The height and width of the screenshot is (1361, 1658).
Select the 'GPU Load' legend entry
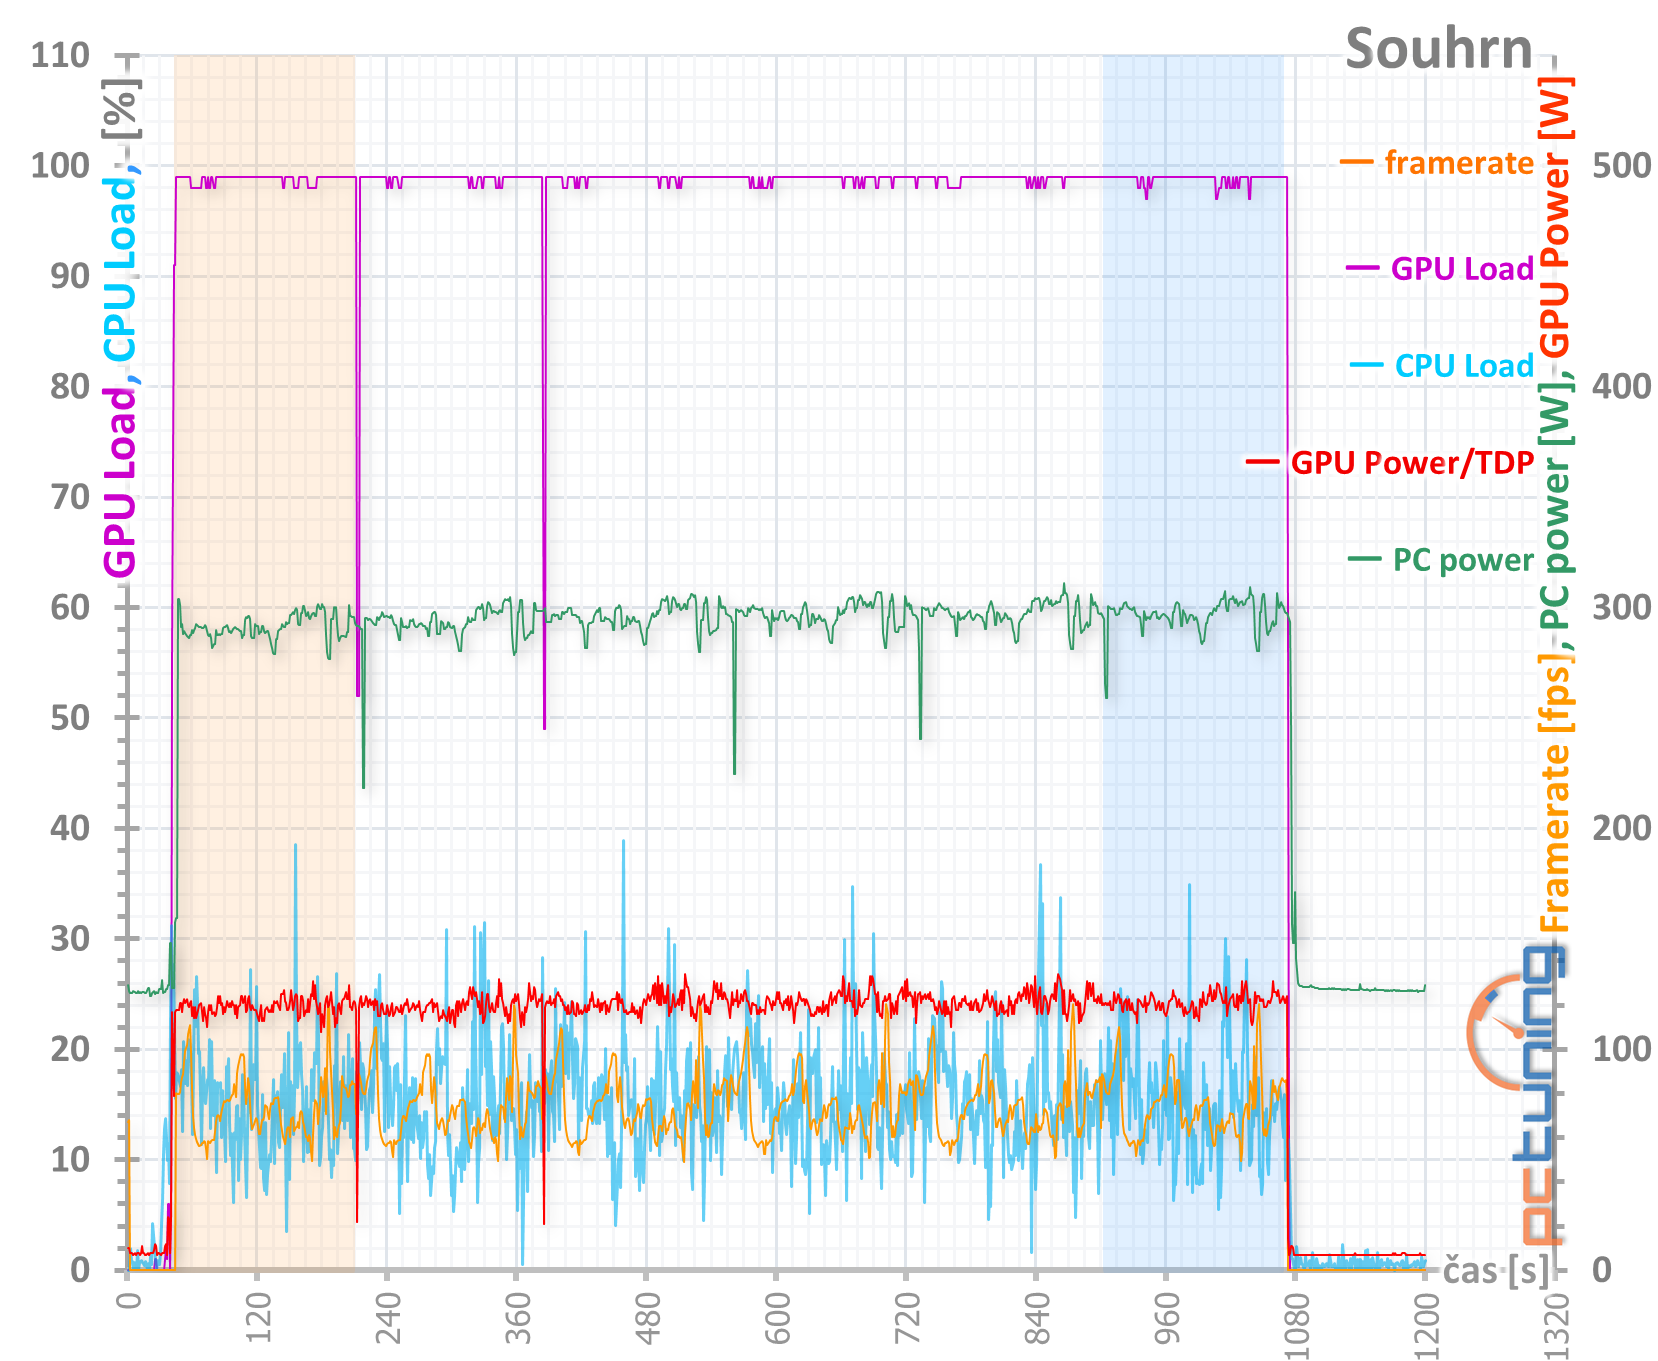(x=1462, y=269)
